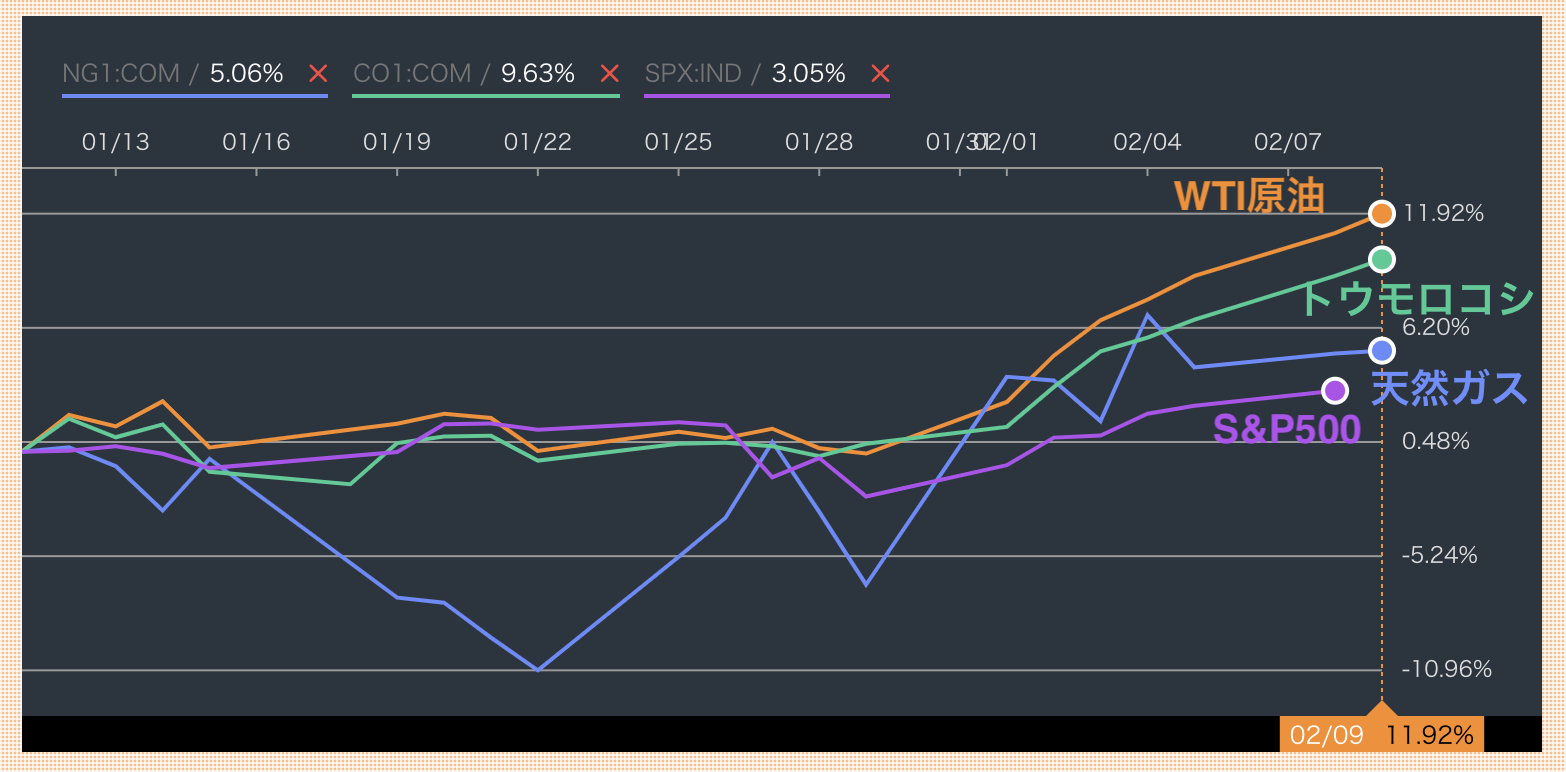This screenshot has height=772, width=1566.
Task: Click the -10.96% y-axis label
Action: point(1446,669)
